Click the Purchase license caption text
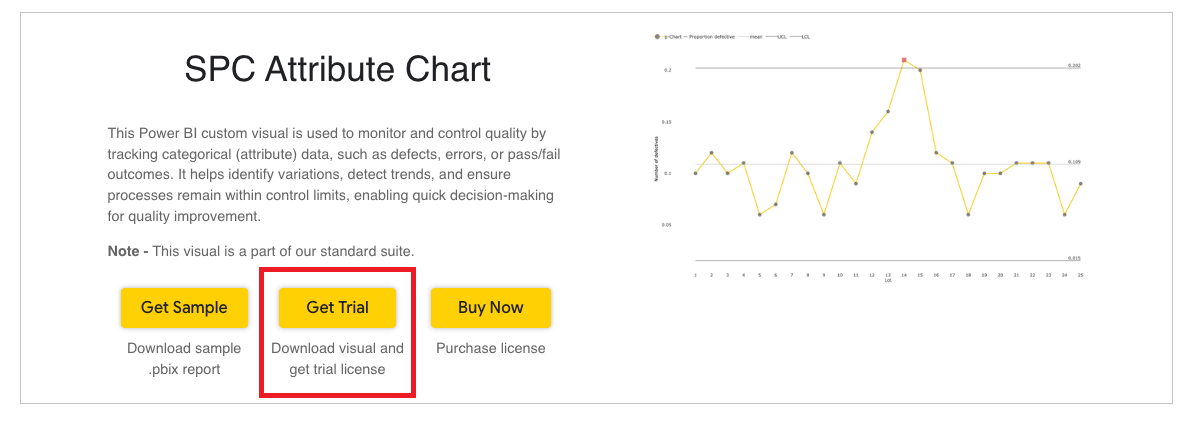 pos(490,348)
